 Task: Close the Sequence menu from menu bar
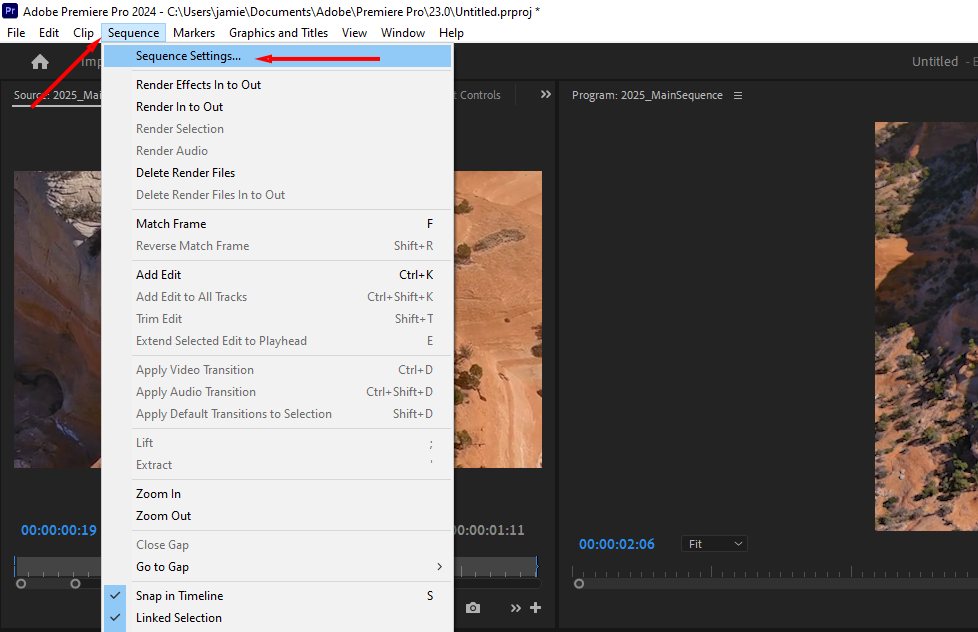[x=133, y=32]
